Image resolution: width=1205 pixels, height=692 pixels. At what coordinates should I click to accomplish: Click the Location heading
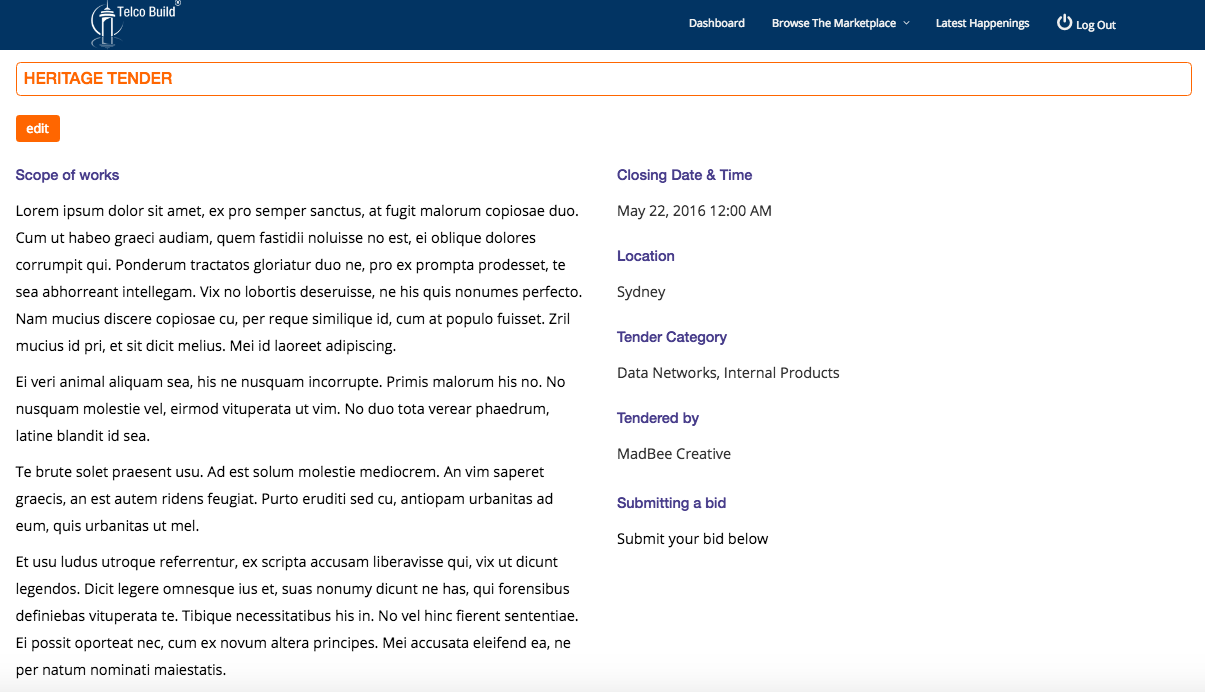click(645, 256)
